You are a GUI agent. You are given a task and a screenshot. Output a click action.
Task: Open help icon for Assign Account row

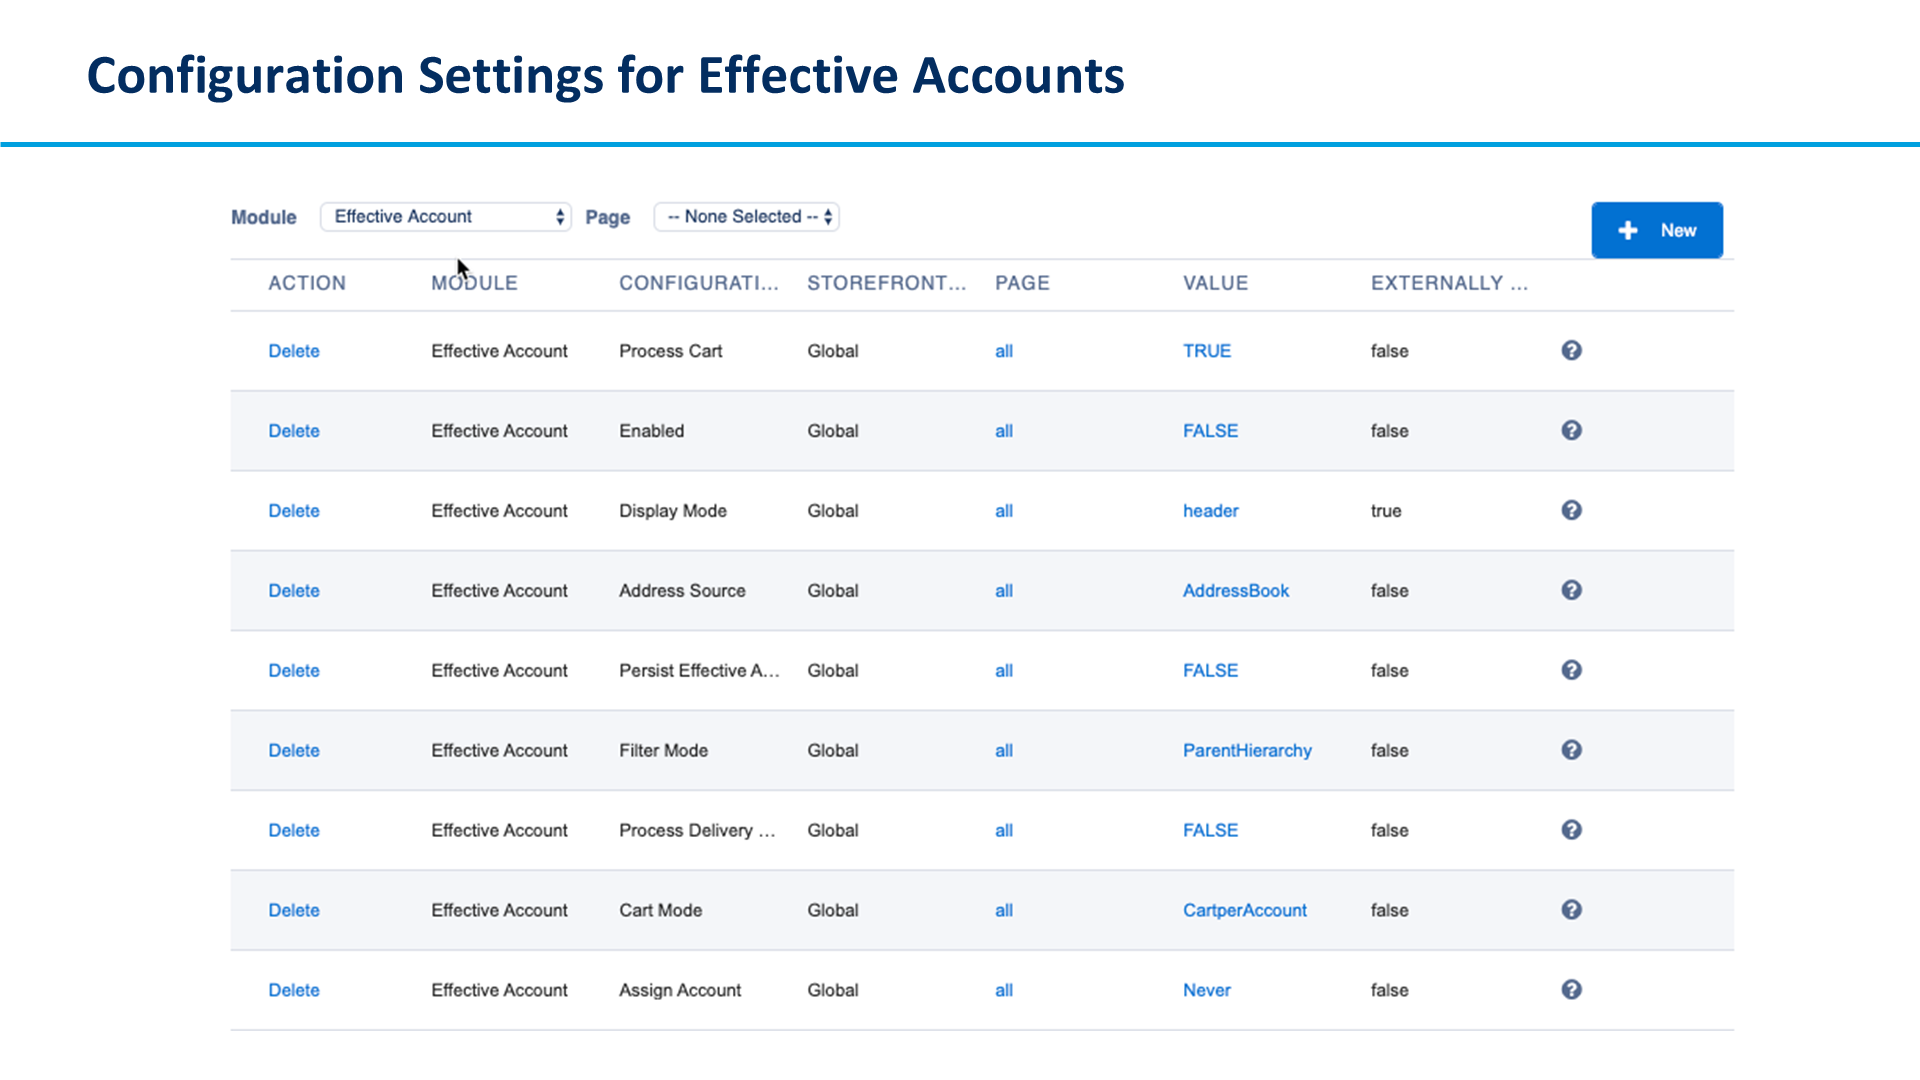[1571, 990]
